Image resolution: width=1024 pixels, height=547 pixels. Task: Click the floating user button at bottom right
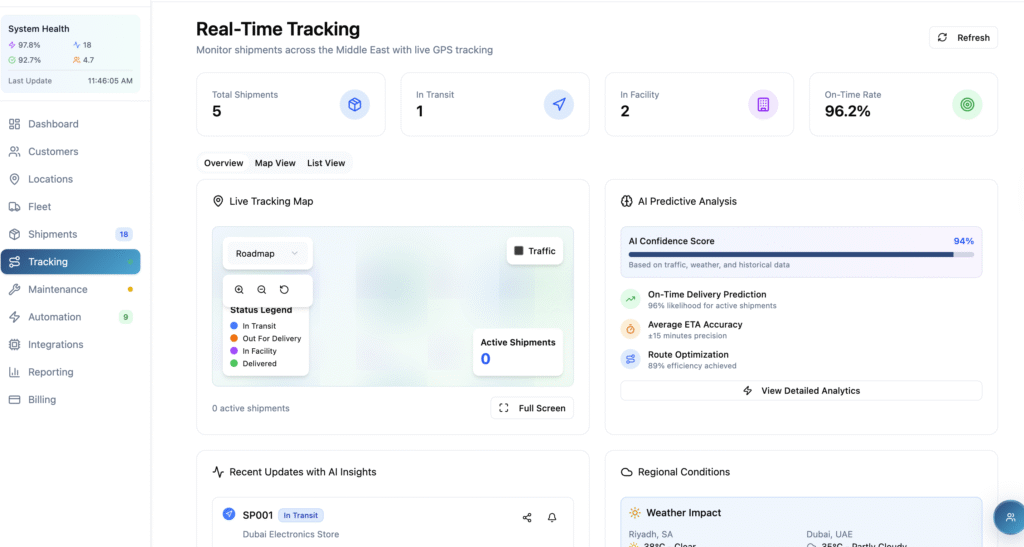click(x=1009, y=517)
